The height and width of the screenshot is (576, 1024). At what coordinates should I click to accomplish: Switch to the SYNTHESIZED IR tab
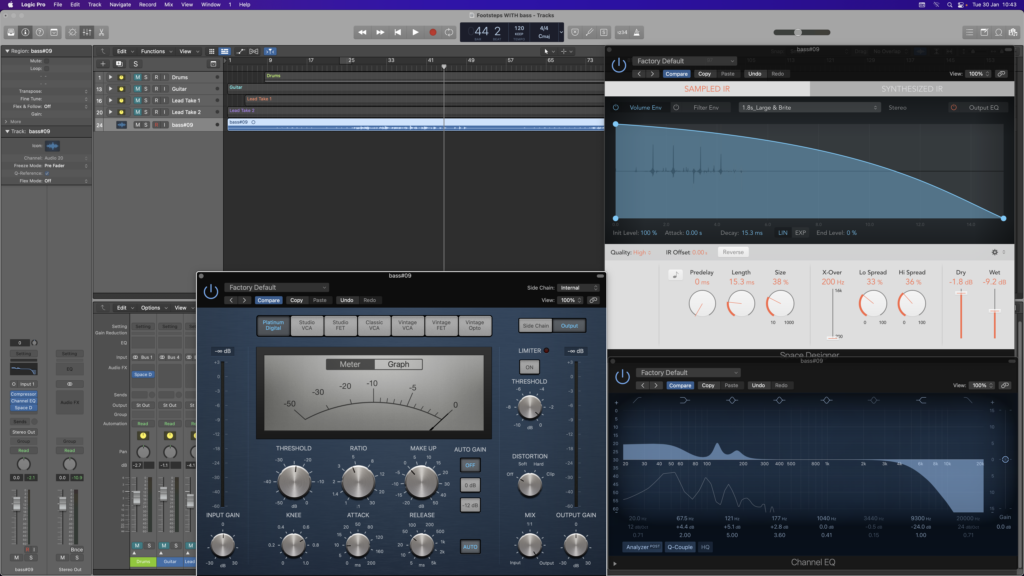click(912, 89)
